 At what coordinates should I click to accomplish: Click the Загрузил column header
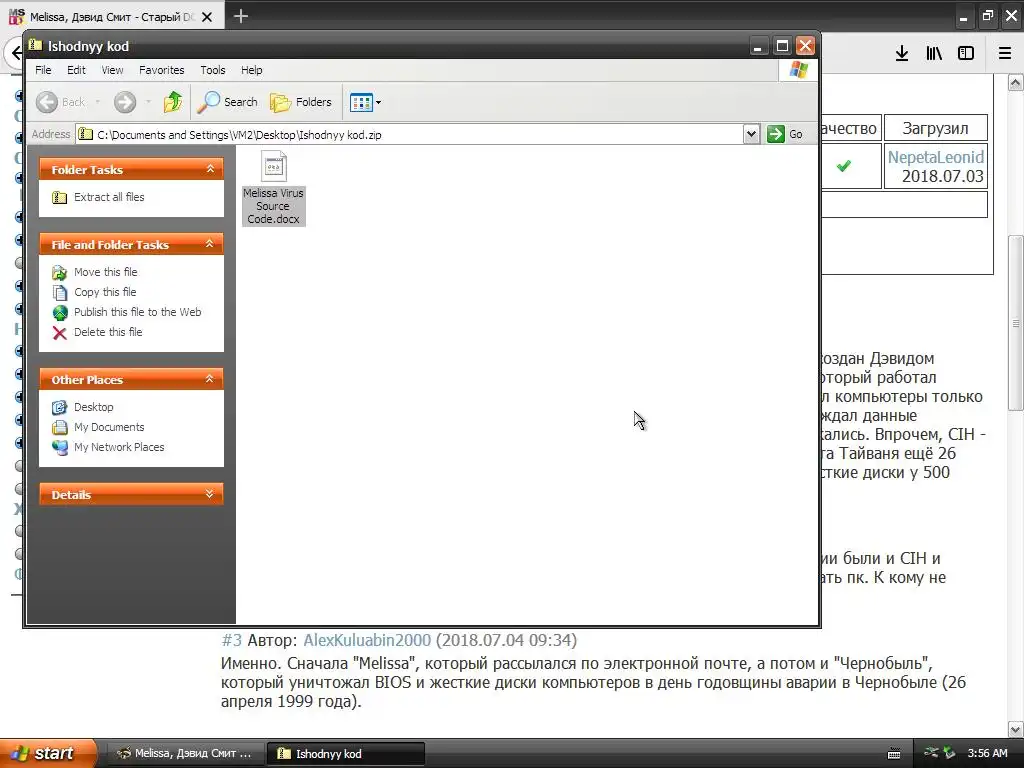(935, 128)
